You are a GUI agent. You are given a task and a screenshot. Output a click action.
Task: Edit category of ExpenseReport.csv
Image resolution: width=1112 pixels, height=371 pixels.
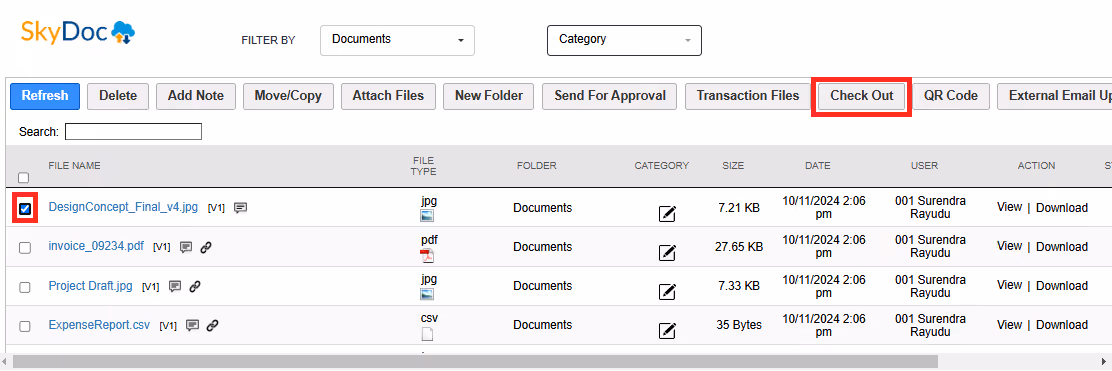point(667,330)
